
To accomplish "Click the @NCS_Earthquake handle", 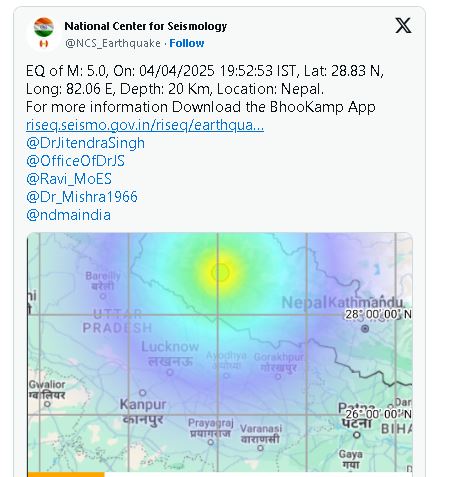I will pyautogui.click(x=113, y=43).
